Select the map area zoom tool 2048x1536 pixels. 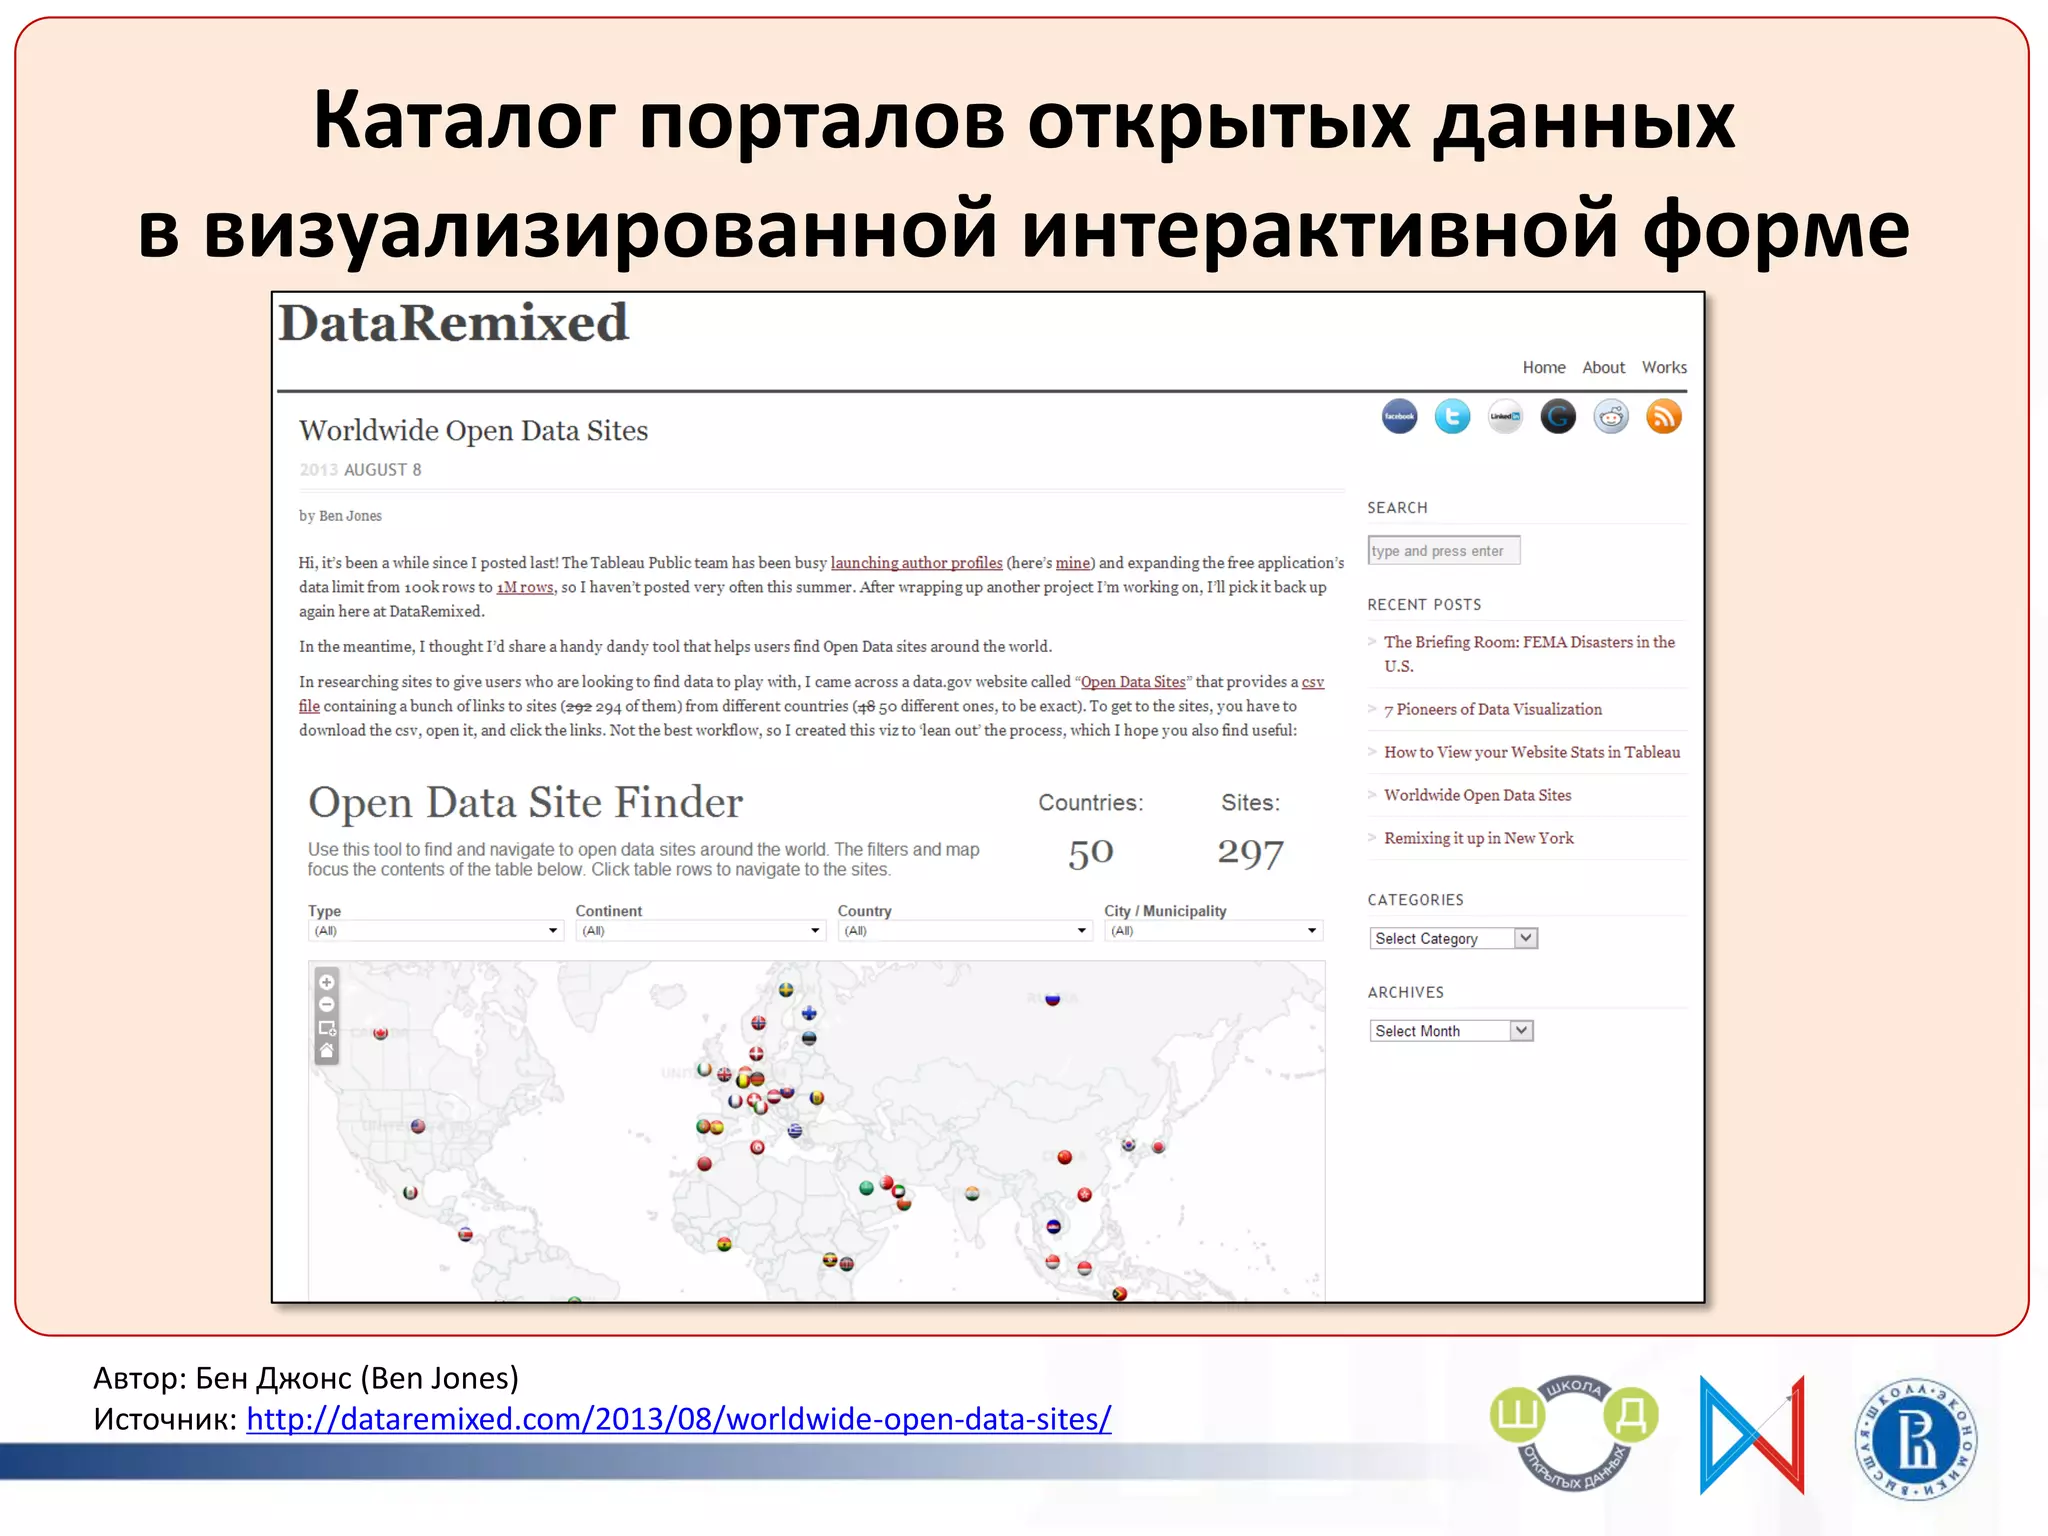point(326,1028)
